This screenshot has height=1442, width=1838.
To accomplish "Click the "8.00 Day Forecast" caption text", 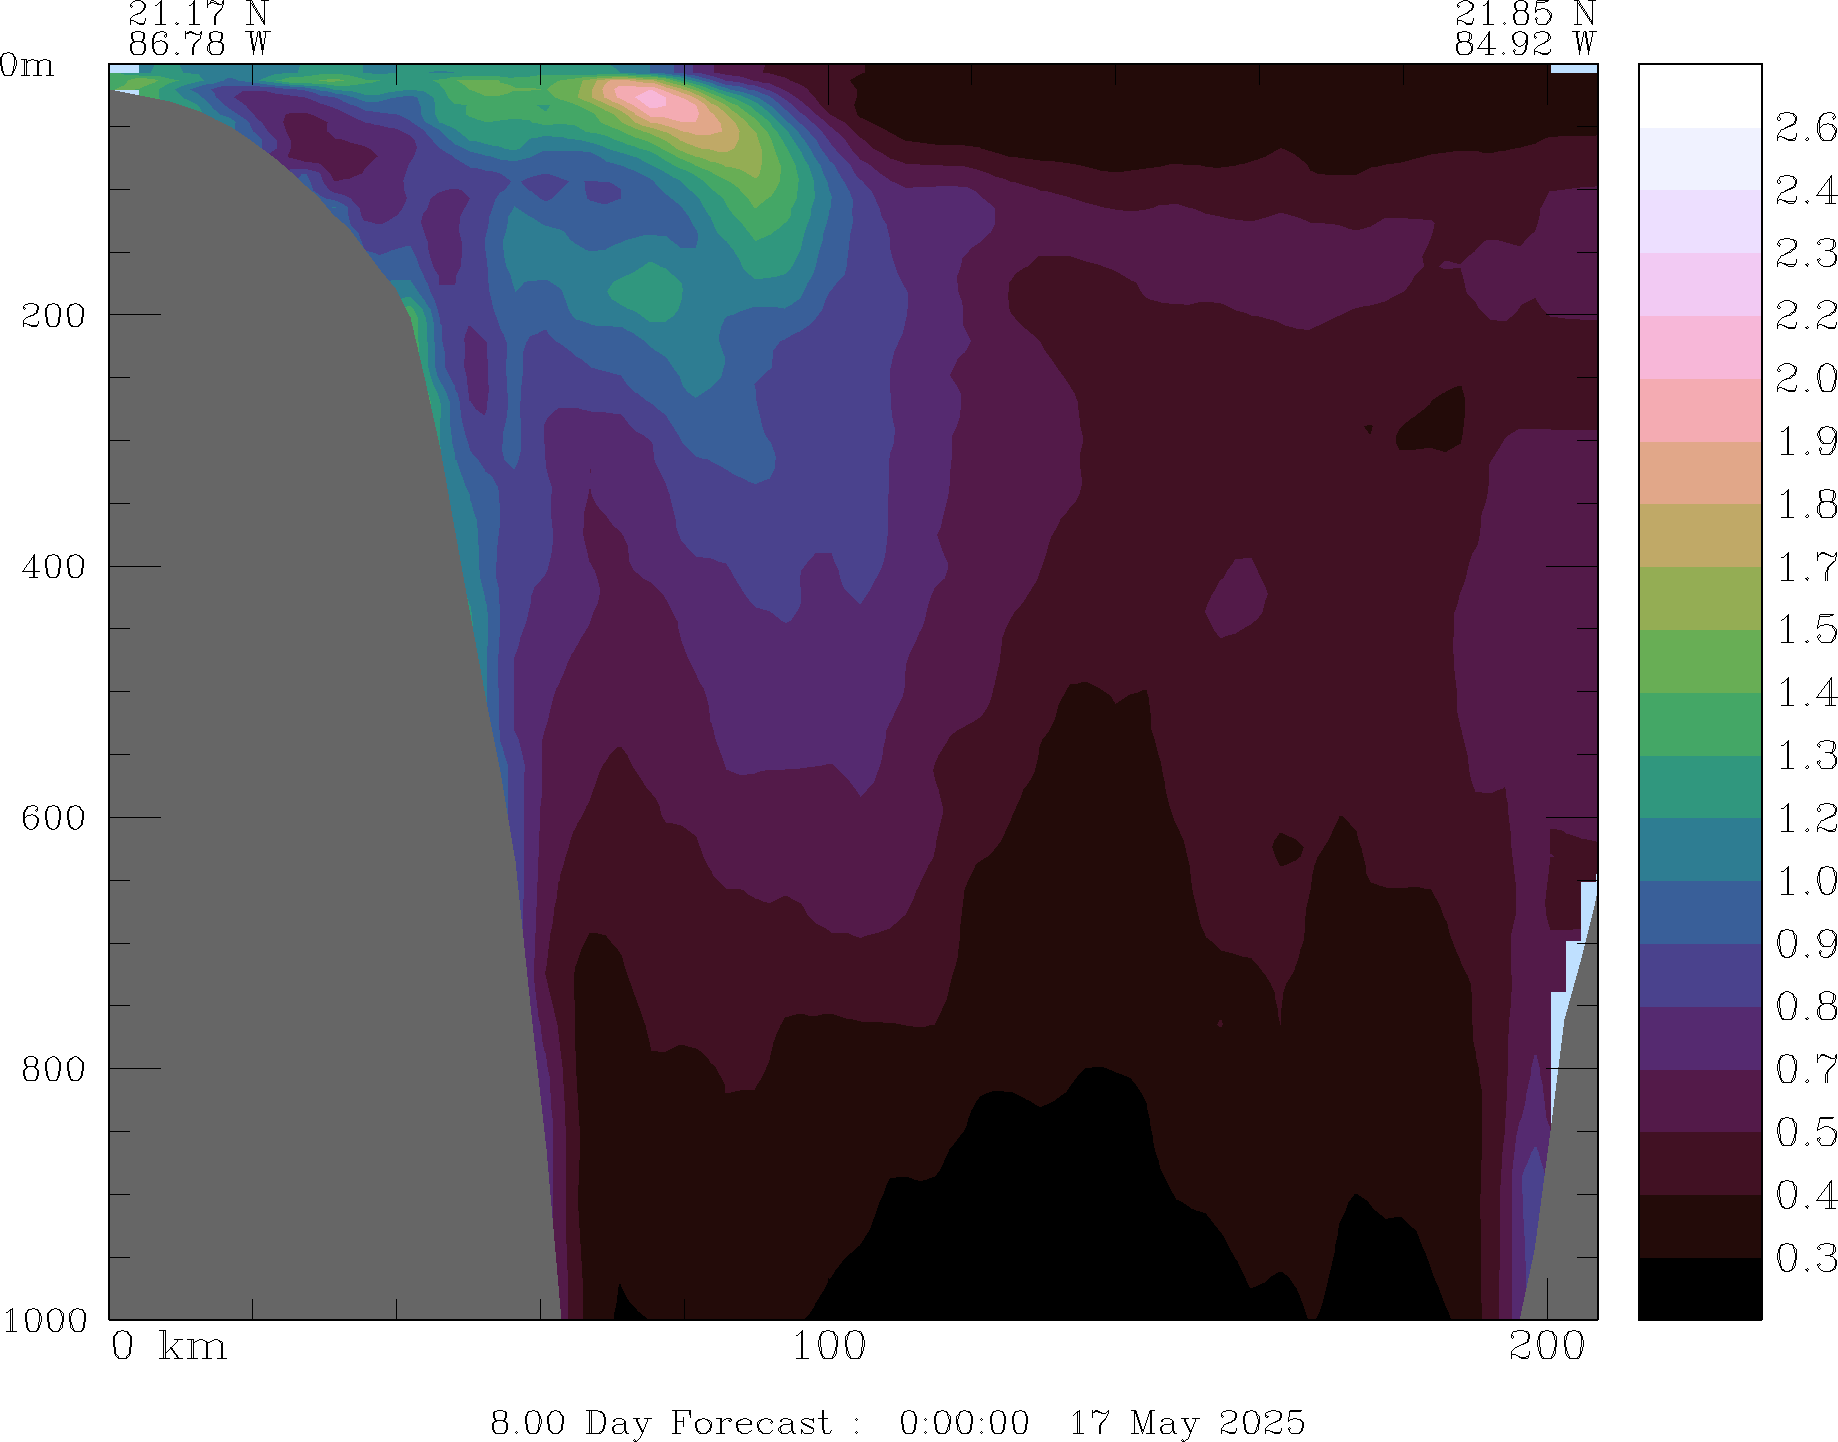I will (660, 1422).
